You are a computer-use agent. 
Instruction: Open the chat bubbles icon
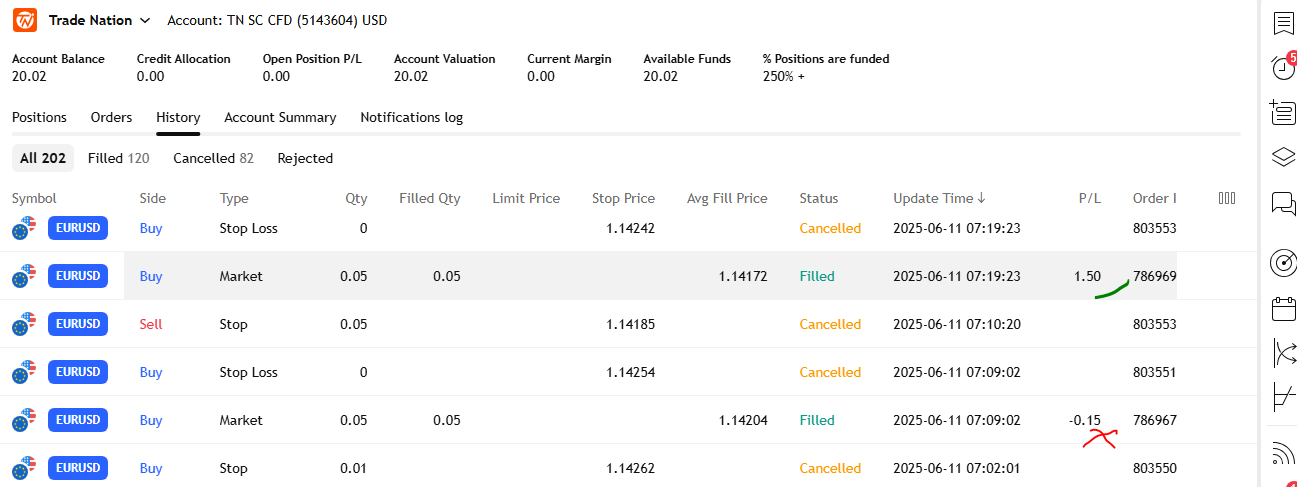click(1283, 204)
